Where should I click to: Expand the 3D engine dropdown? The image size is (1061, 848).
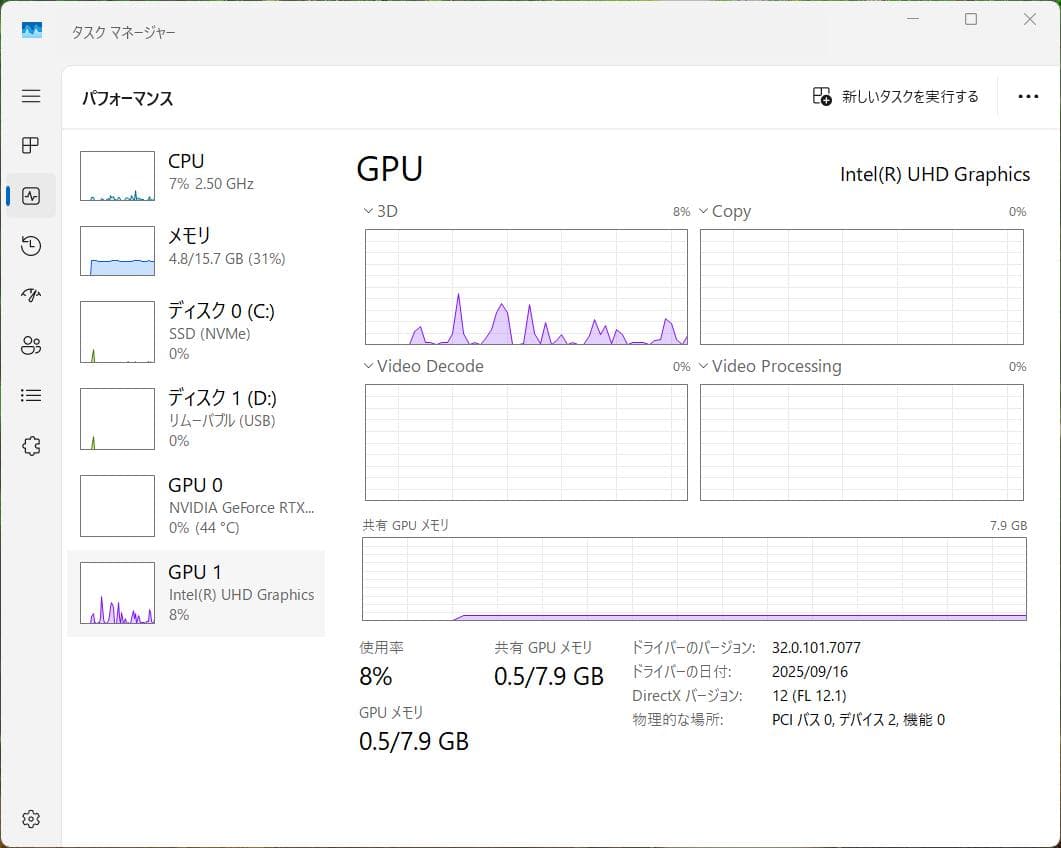click(370, 212)
